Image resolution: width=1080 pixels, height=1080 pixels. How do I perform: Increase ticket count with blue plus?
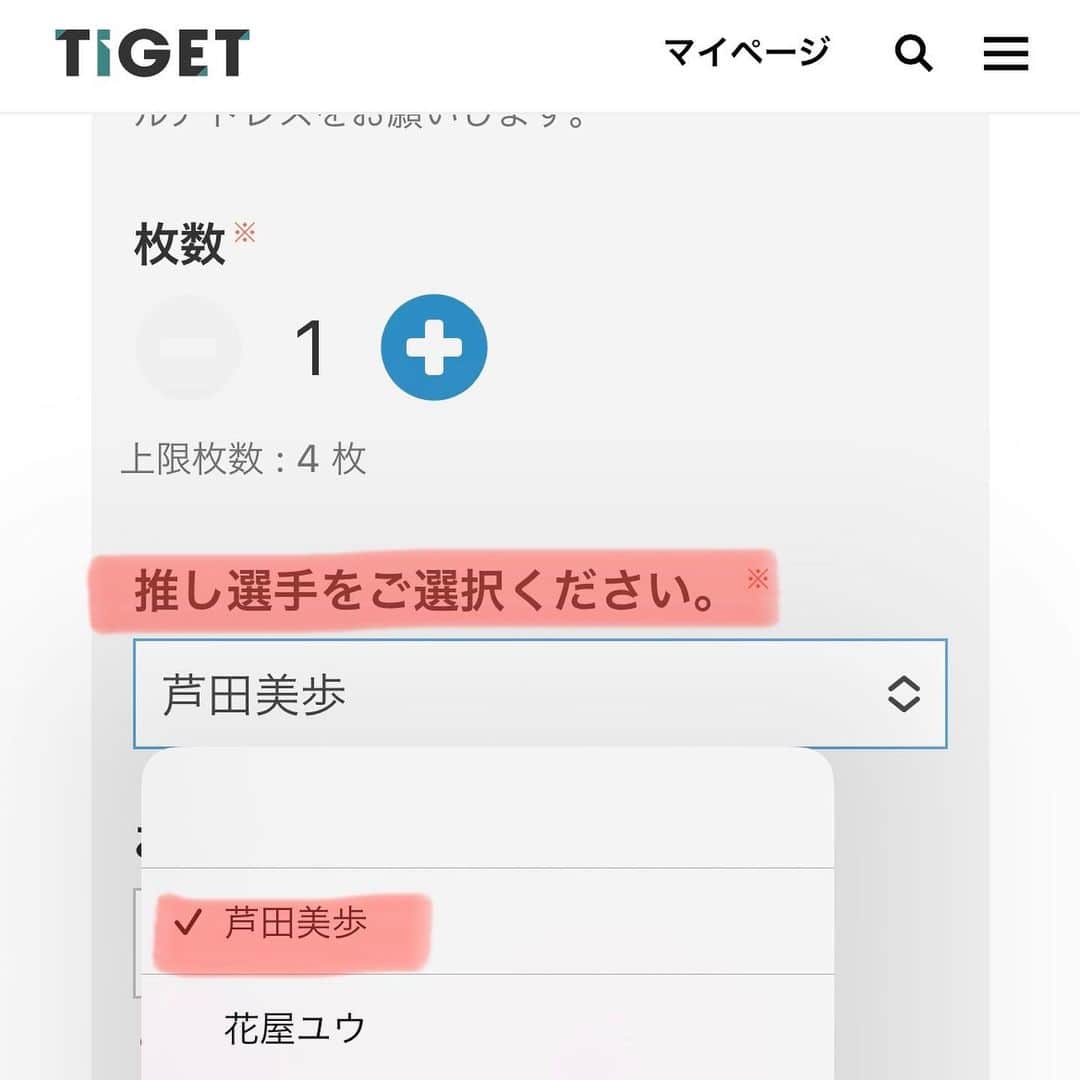[434, 347]
